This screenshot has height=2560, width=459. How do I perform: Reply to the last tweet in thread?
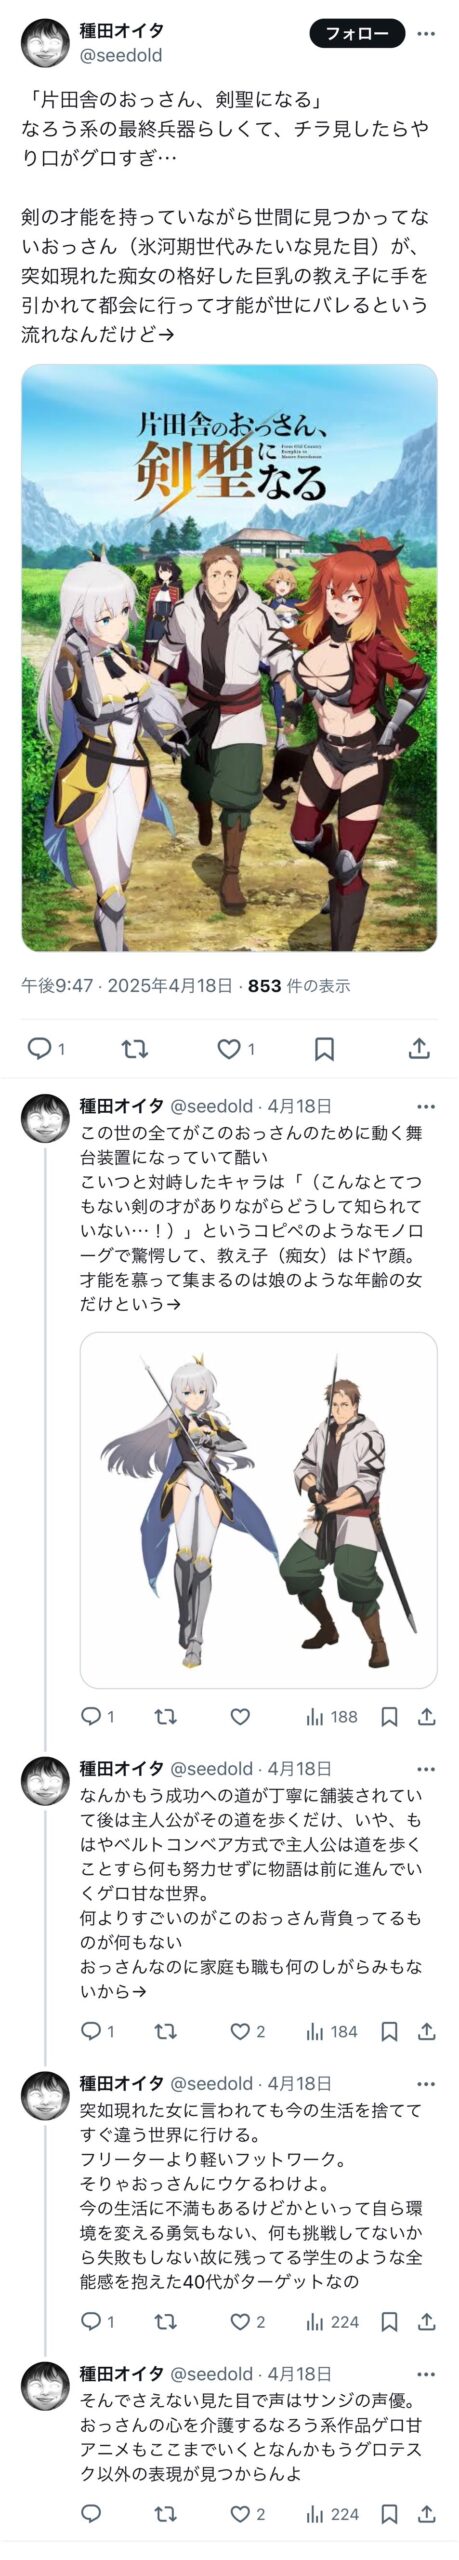click(x=90, y=2514)
